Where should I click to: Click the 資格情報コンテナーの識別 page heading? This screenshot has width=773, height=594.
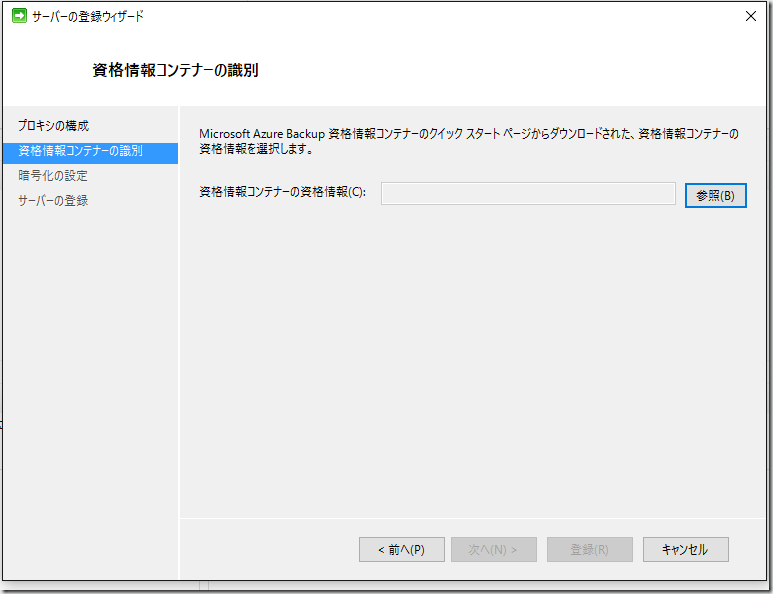(x=176, y=70)
